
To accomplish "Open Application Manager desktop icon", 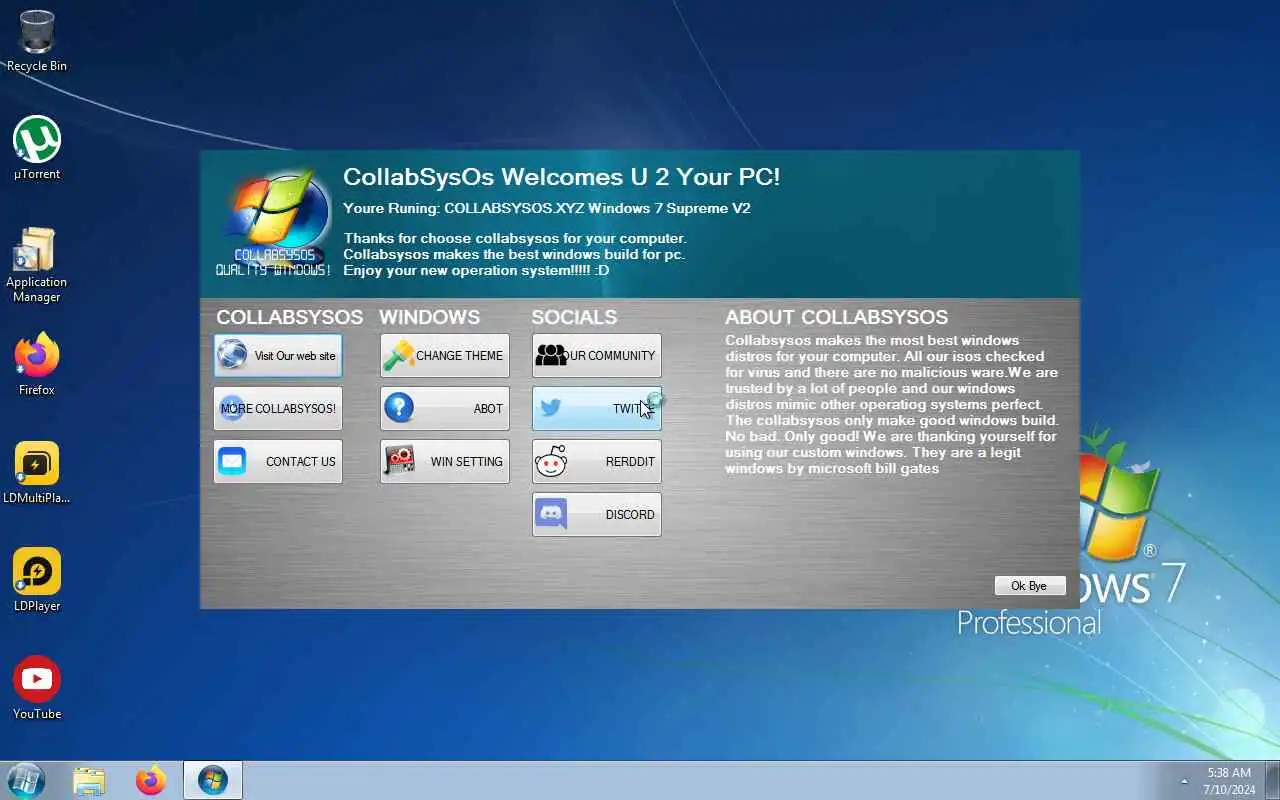I will 37,264.
